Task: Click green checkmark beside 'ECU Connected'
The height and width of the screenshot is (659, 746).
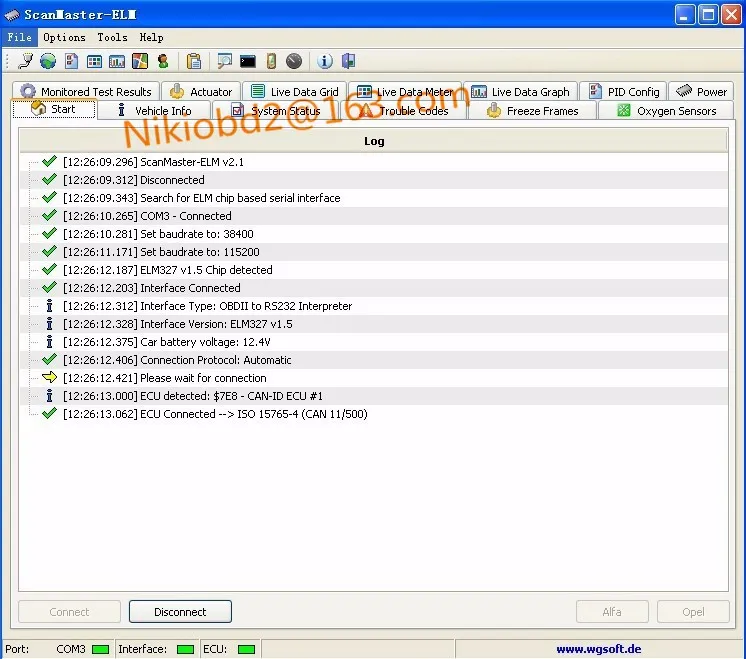Action: [x=49, y=413]
